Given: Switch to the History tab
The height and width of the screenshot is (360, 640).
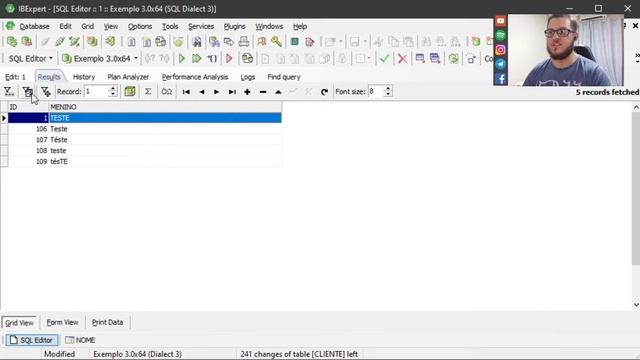Looking at the screenshot, I should pos(84,77).
